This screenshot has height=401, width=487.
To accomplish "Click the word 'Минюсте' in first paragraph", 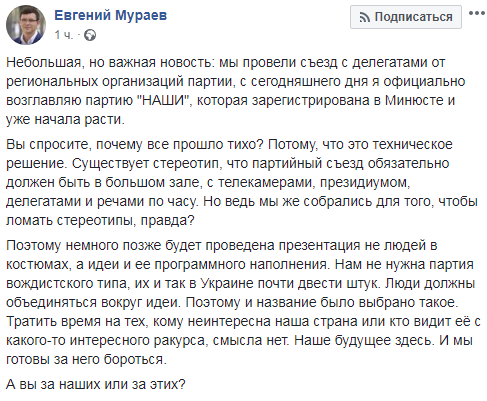I will tap(414, 100).
